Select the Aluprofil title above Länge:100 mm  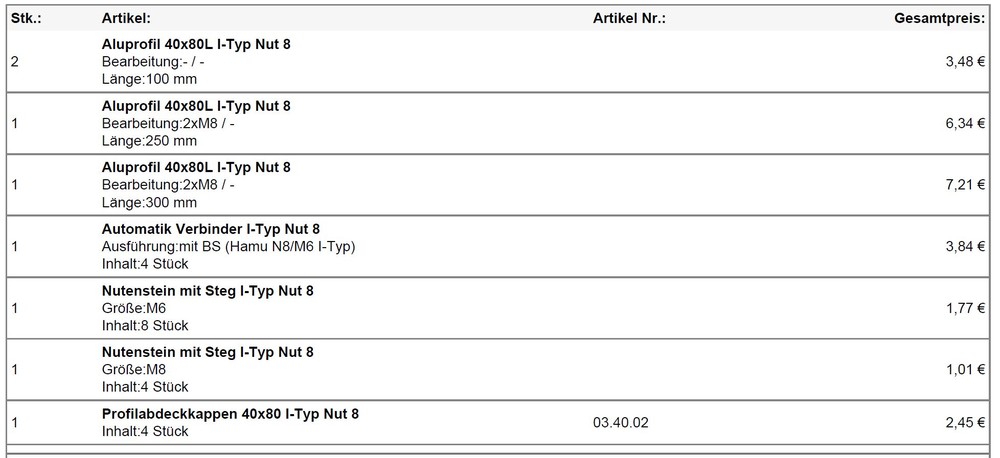pos(196,44)
